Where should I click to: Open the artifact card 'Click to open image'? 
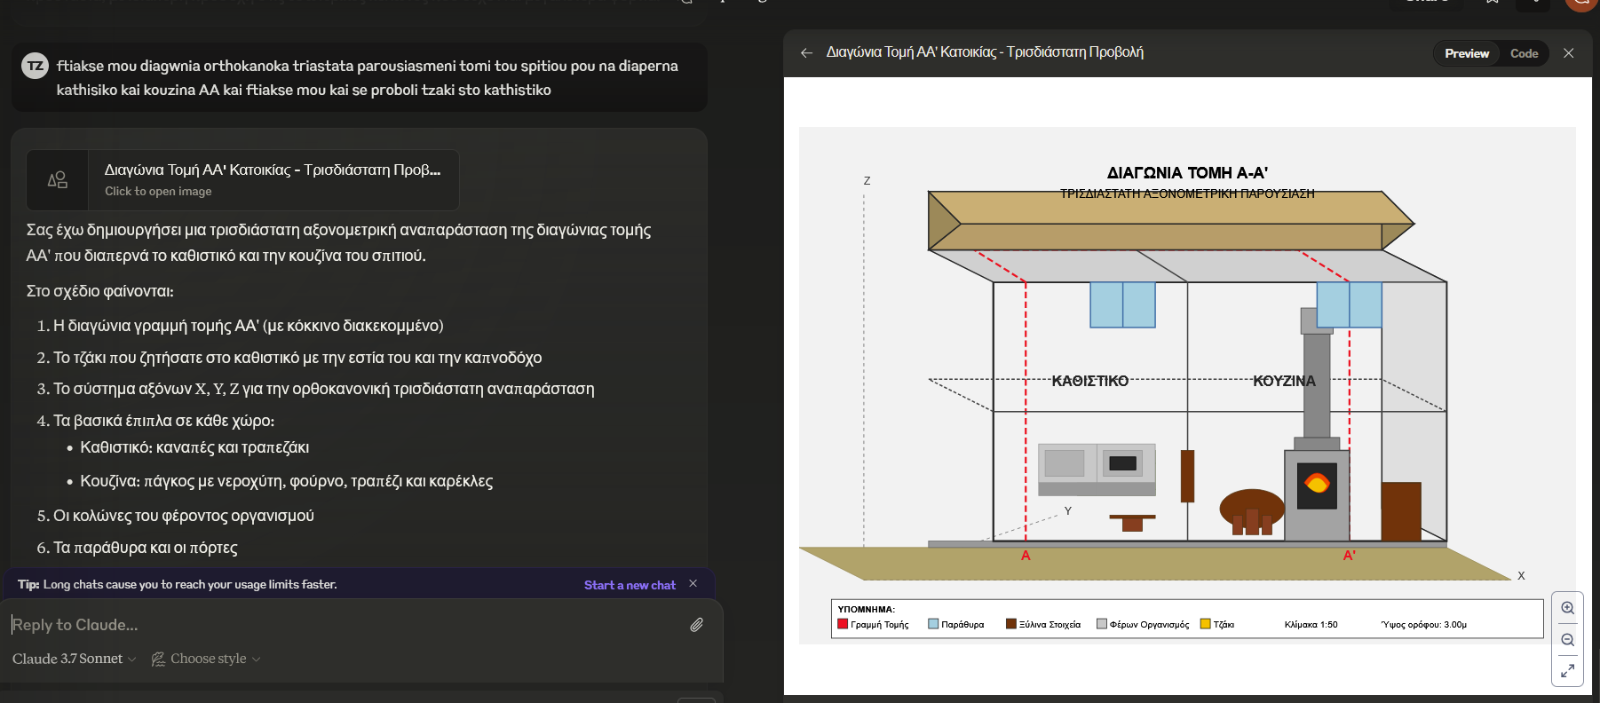272,180
